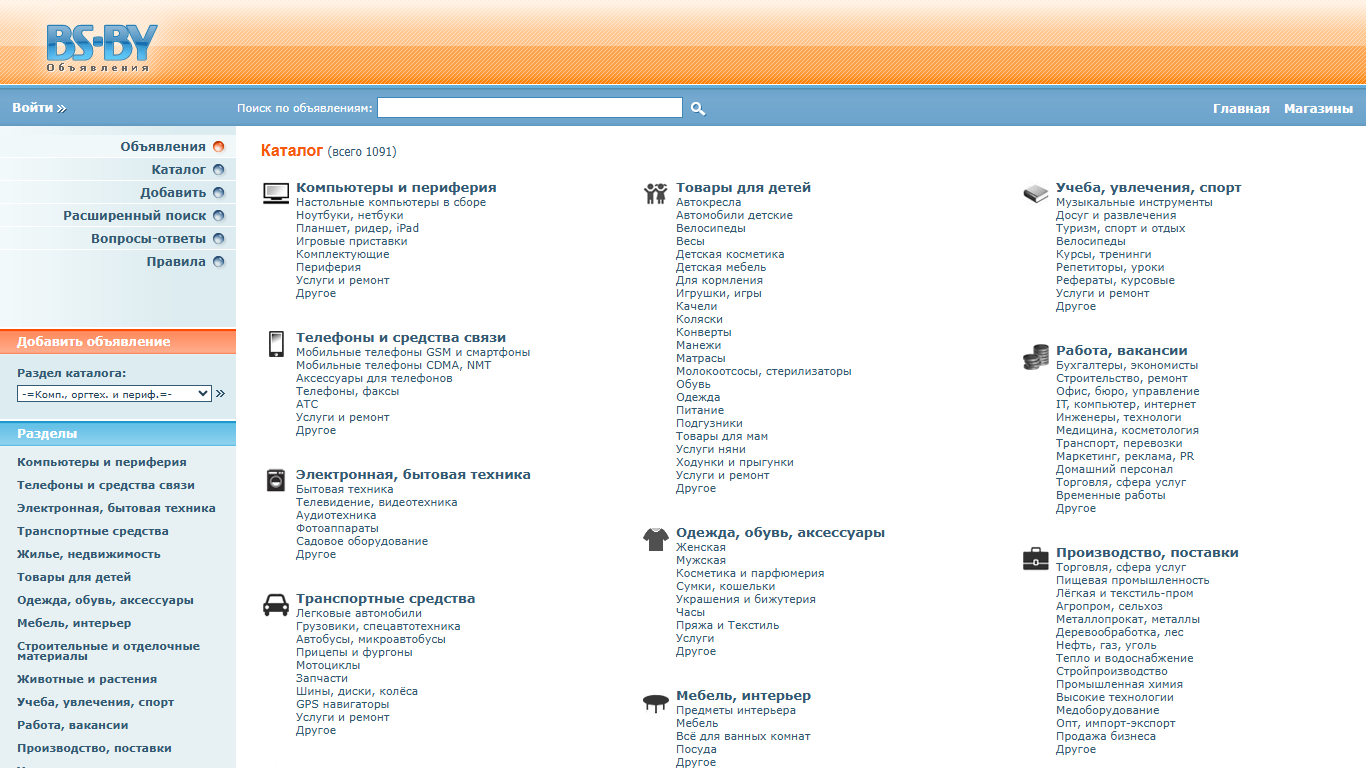Click the magnifier search icon
Screen dimensions: 1366x768
[698, 108]
